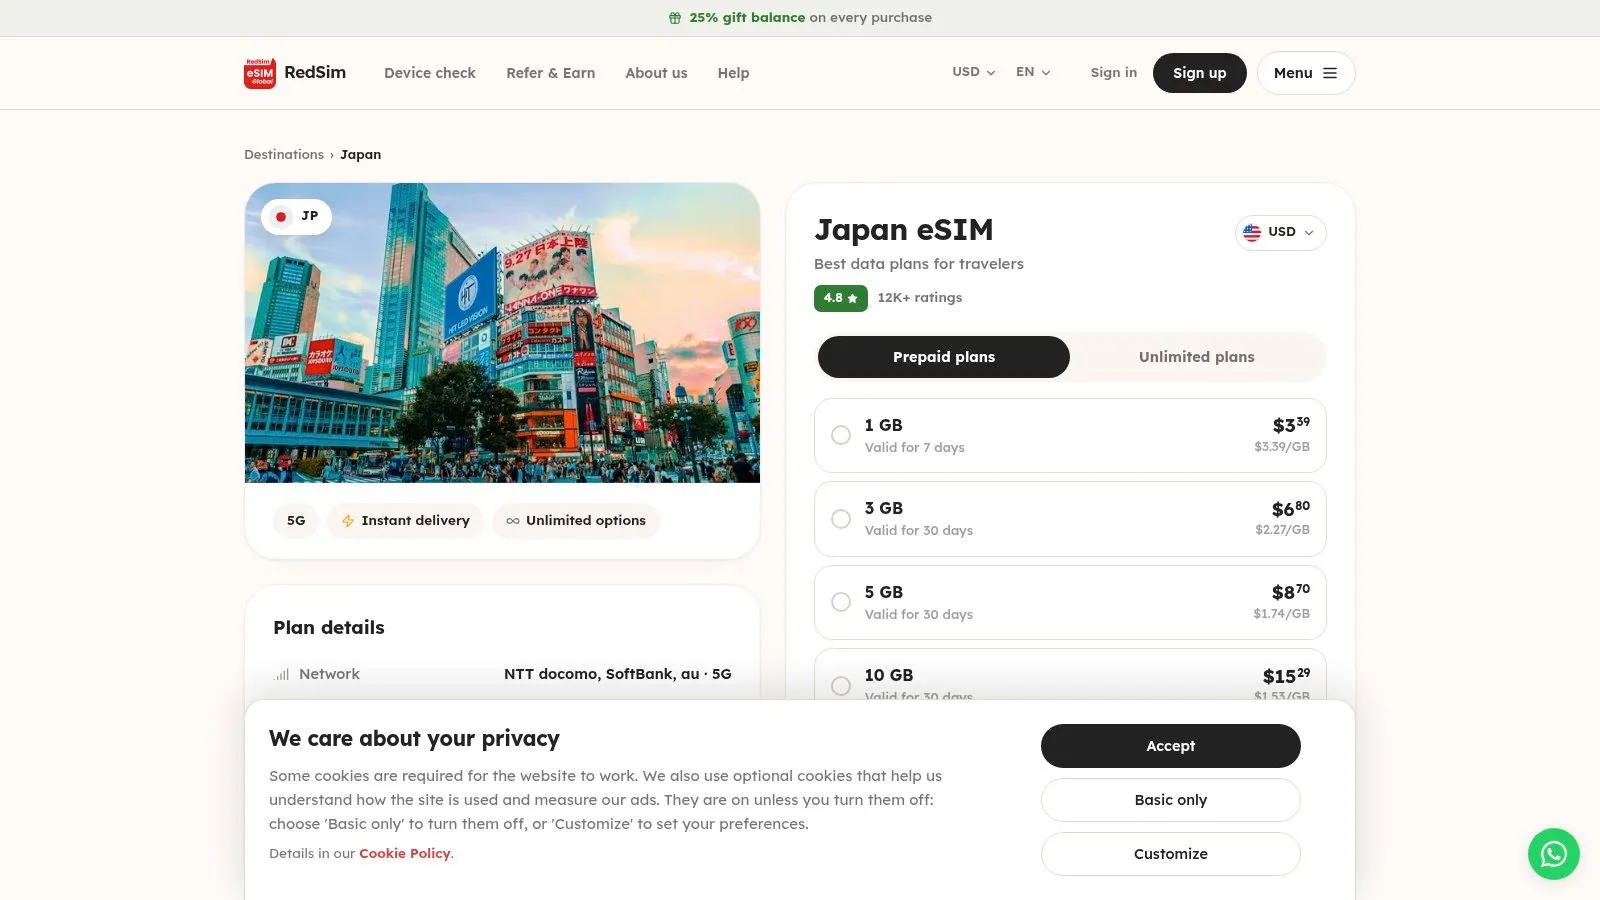
Task: Click the JP flag badge on photo
Action: coord(297,216)
